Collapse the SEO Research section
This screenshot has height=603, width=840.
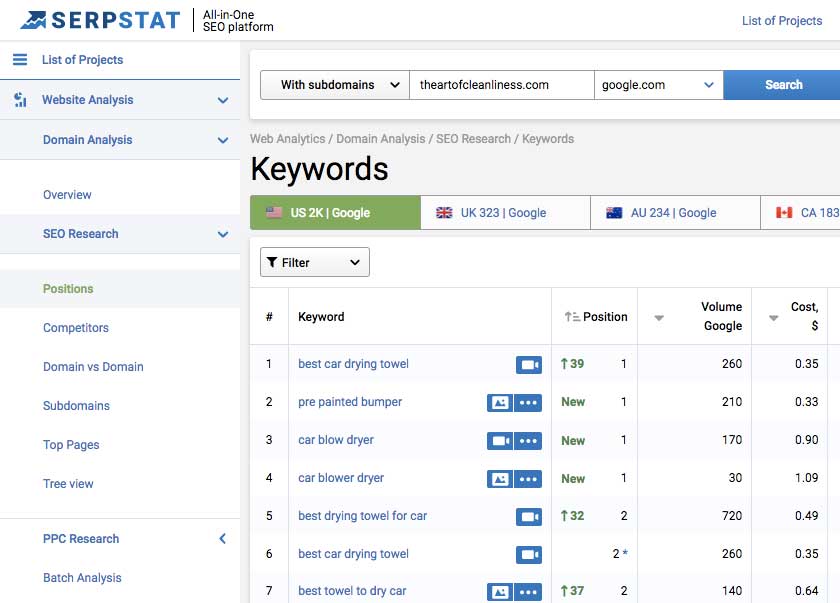pyautogui.click(x=222, y=234)
